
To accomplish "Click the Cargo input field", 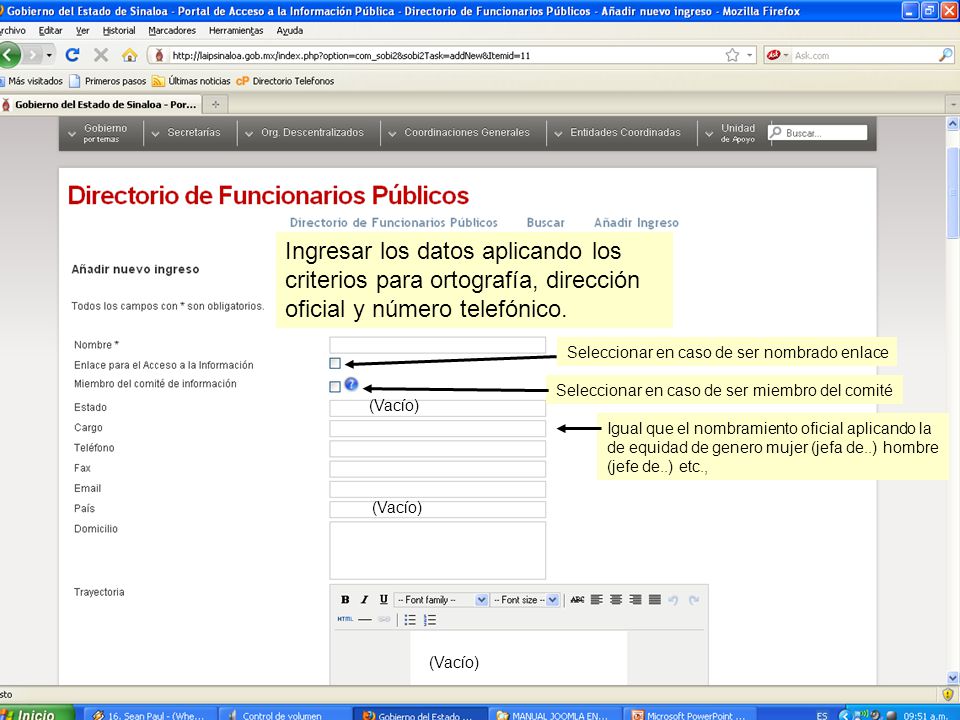I will point(437,429).
